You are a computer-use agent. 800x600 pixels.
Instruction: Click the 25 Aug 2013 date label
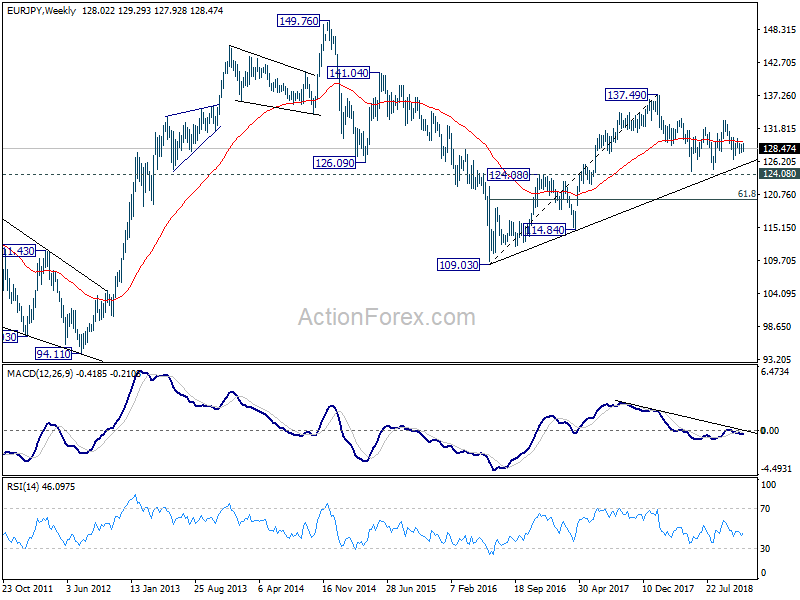pyautogui.click(x=220, y=588)
